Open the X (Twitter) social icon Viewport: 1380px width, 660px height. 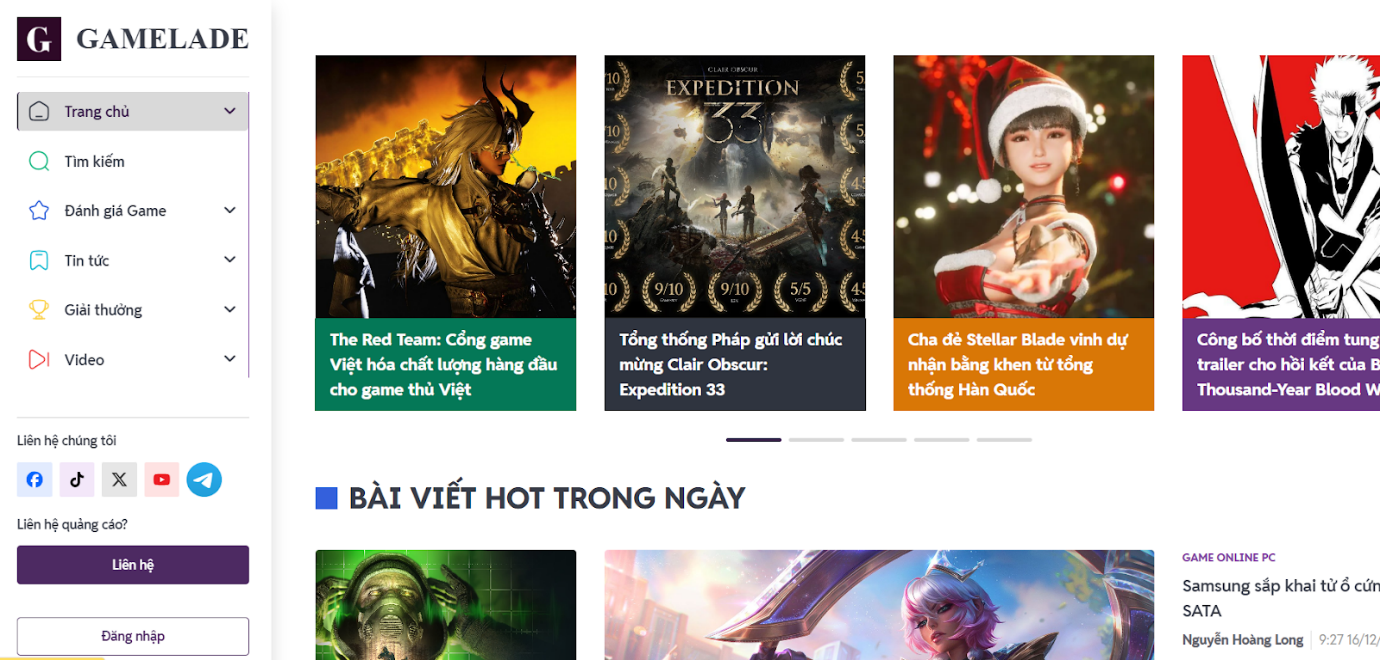click(119, 480)
